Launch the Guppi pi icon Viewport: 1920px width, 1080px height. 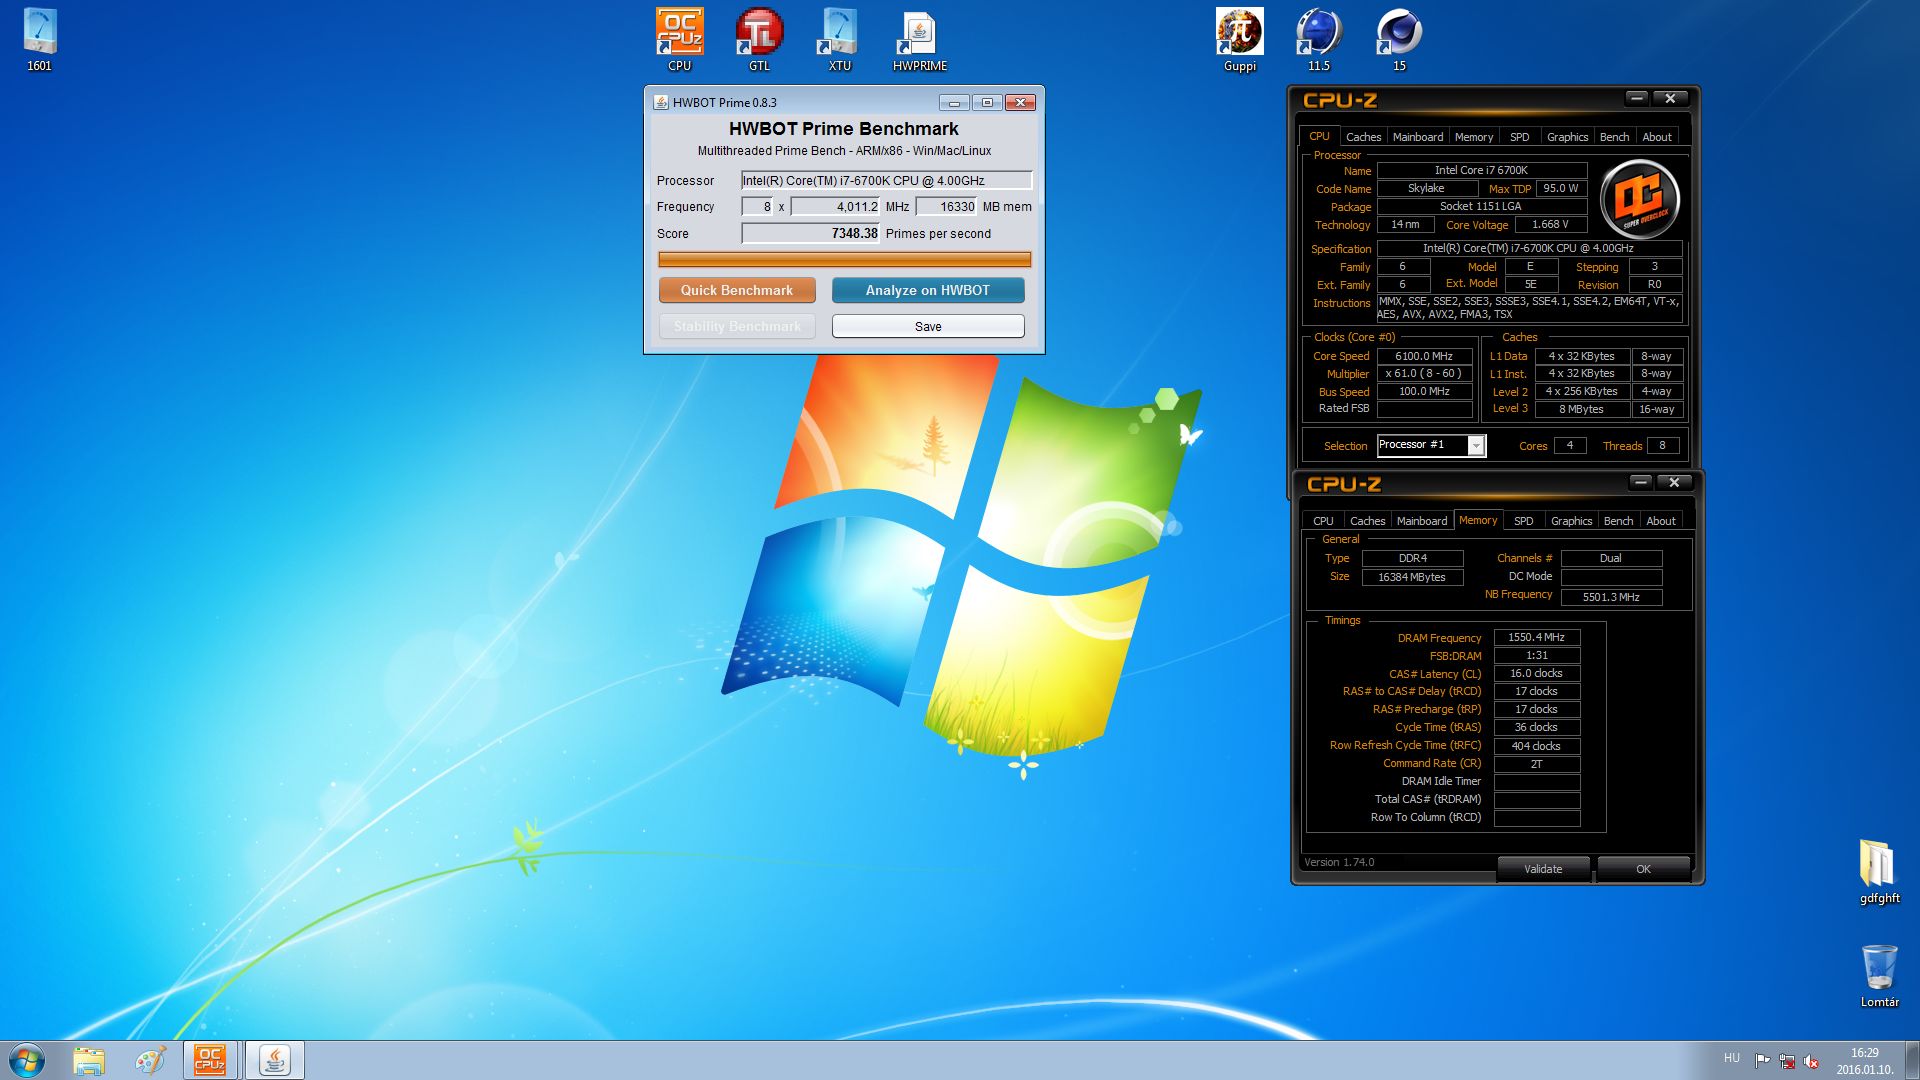pos(1239,32)
